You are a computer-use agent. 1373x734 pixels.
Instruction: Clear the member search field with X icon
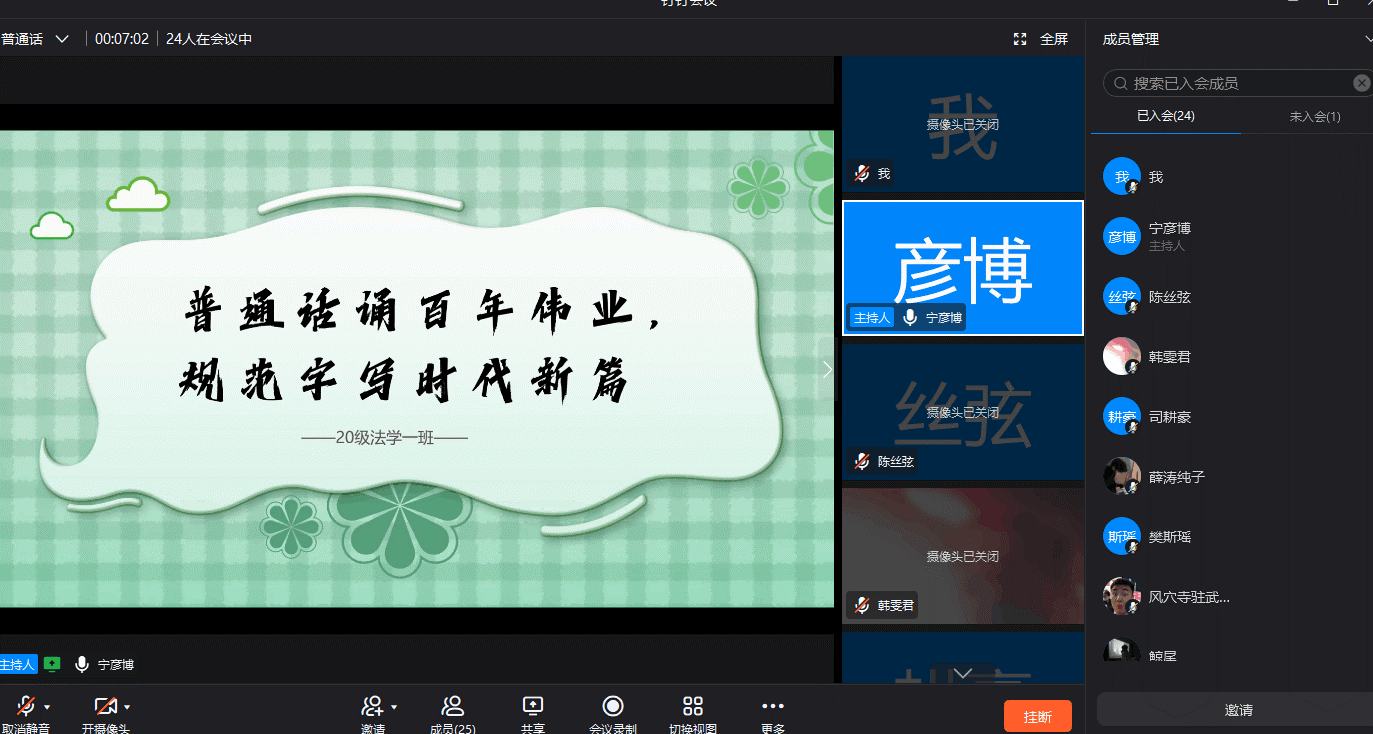pos(1361,83)
